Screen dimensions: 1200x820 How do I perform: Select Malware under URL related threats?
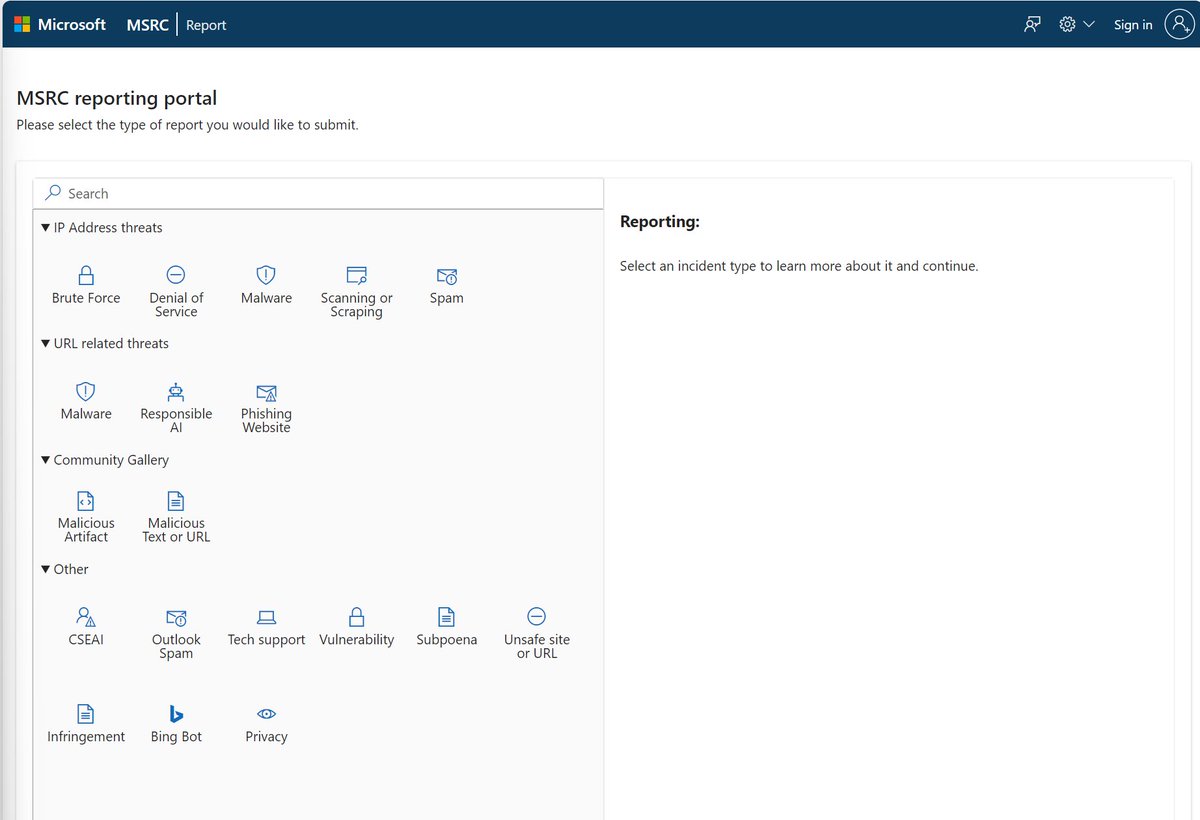click(86, 401)
